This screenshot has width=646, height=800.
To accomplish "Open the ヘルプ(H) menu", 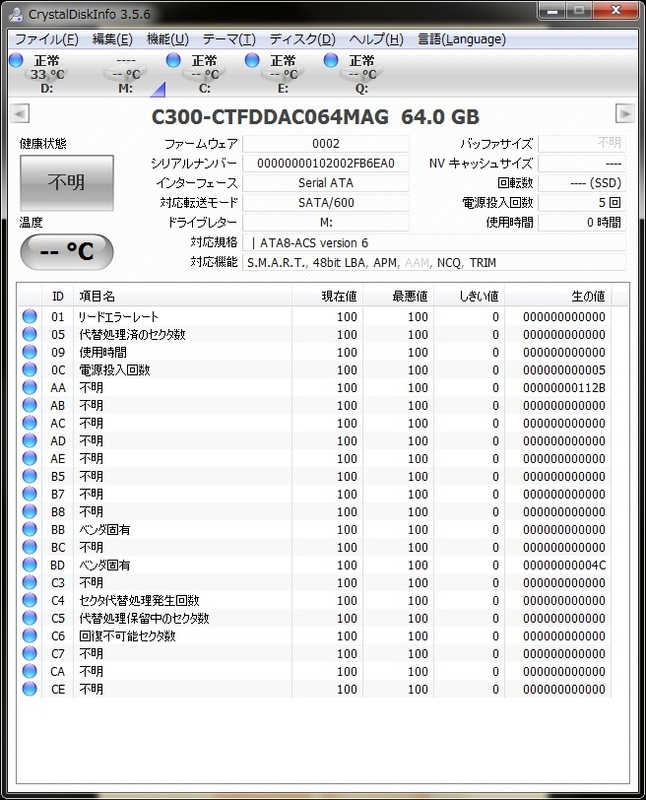I will (x=376, y=39).
